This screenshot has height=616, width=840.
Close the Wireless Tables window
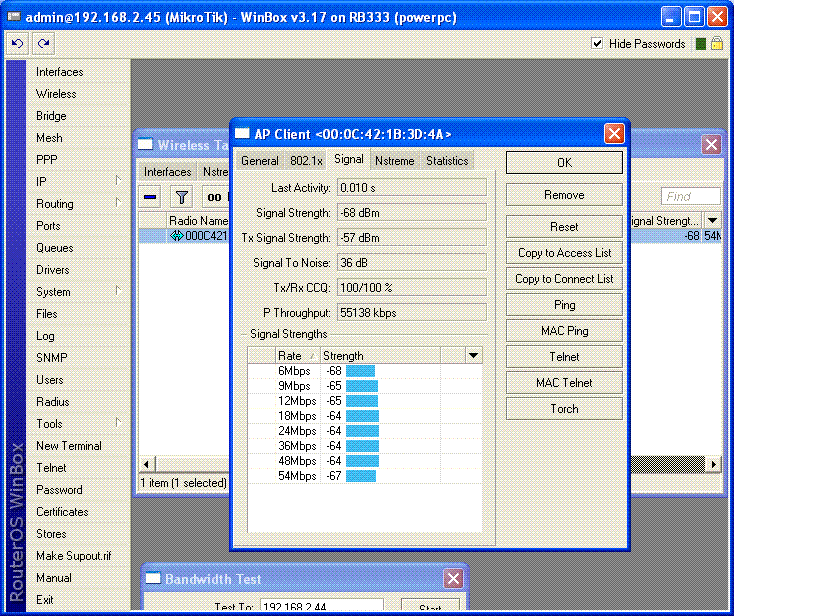point(711,145)
